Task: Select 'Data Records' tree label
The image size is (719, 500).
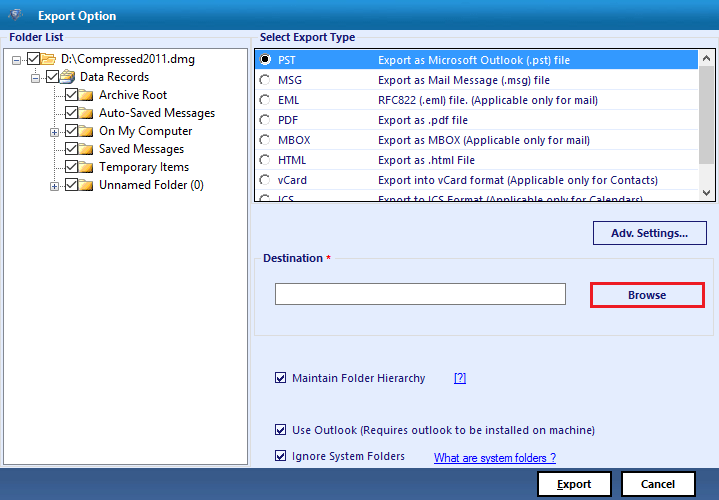Action: click(115, 77)
